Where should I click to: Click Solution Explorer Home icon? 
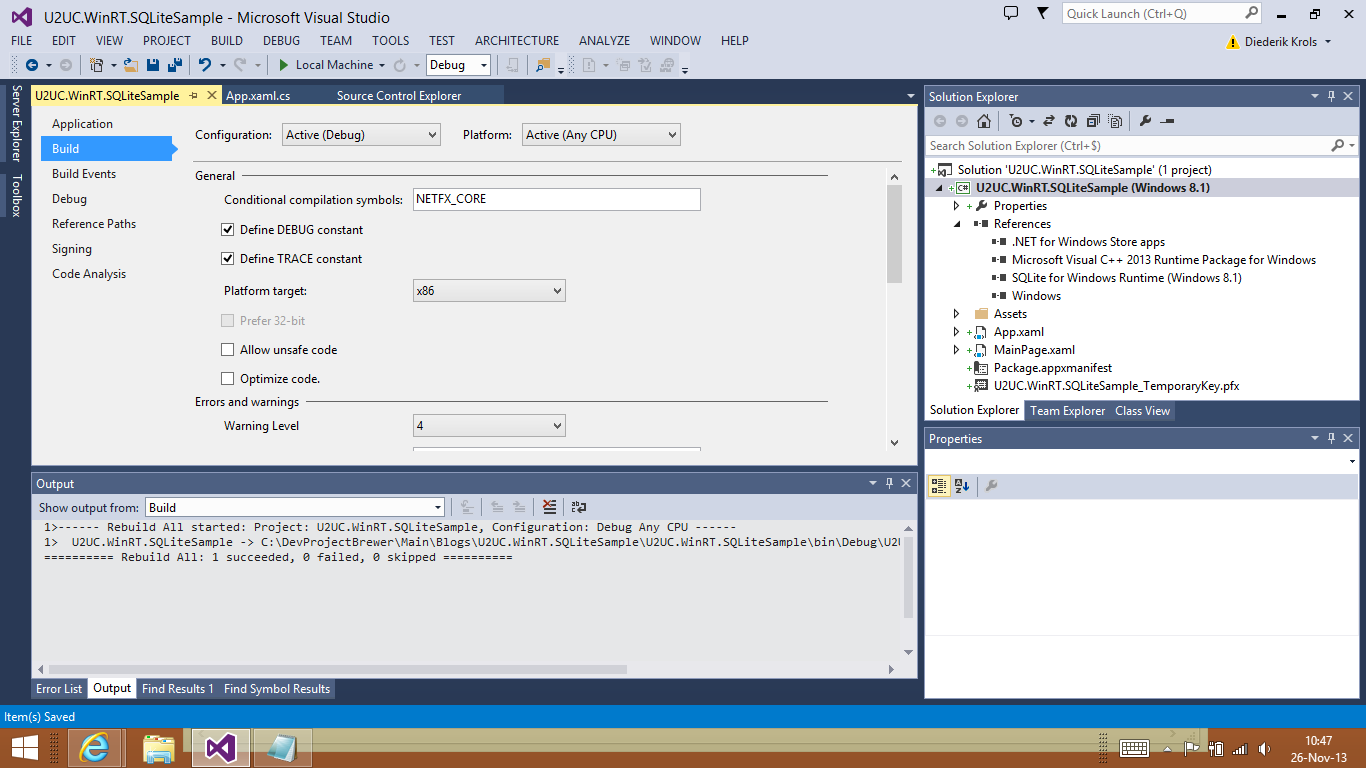tap(984, 121)
